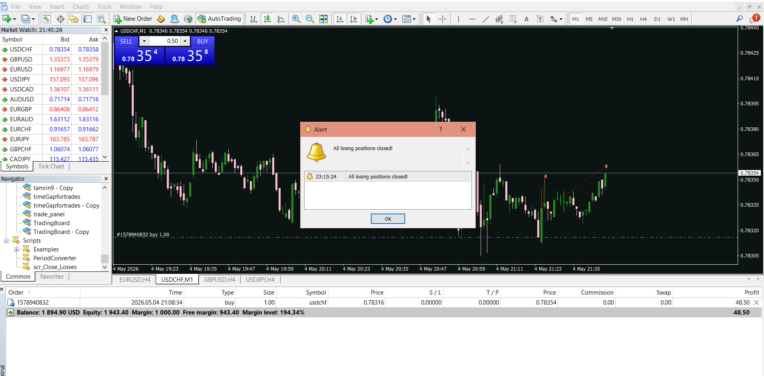Switch to the GBPUSD,H4 chart tab
764x376 pixels.
220,280
